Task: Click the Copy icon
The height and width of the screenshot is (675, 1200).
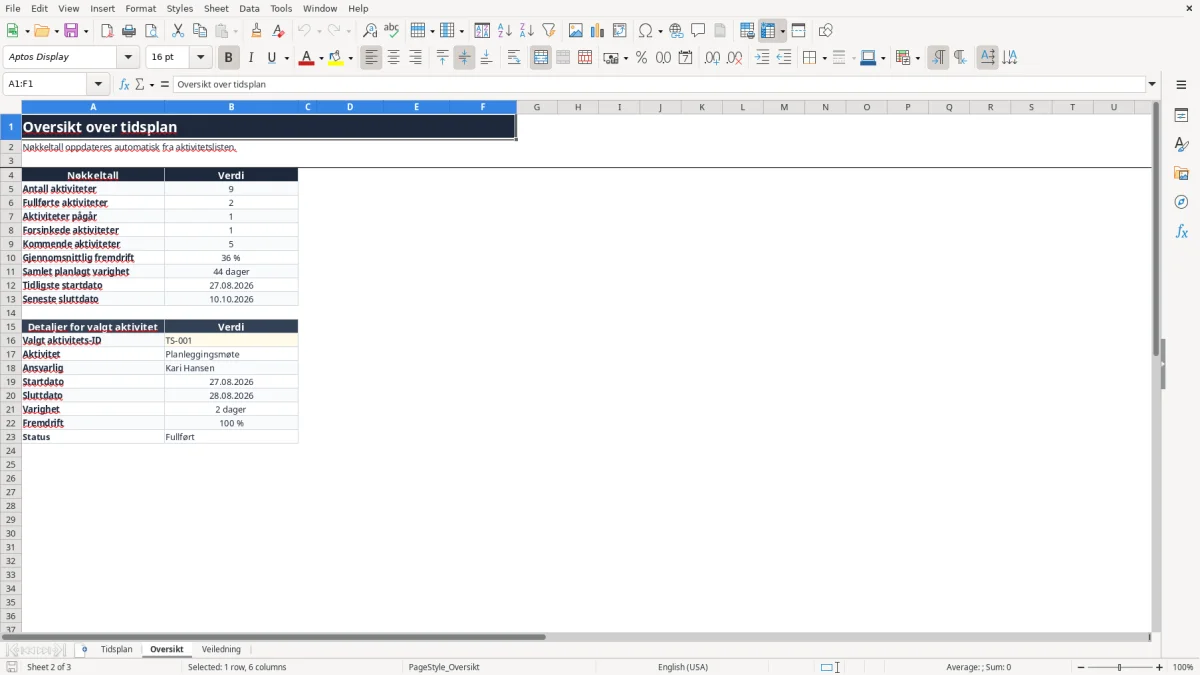Action: pyautogui.click(x=200, y=31)
